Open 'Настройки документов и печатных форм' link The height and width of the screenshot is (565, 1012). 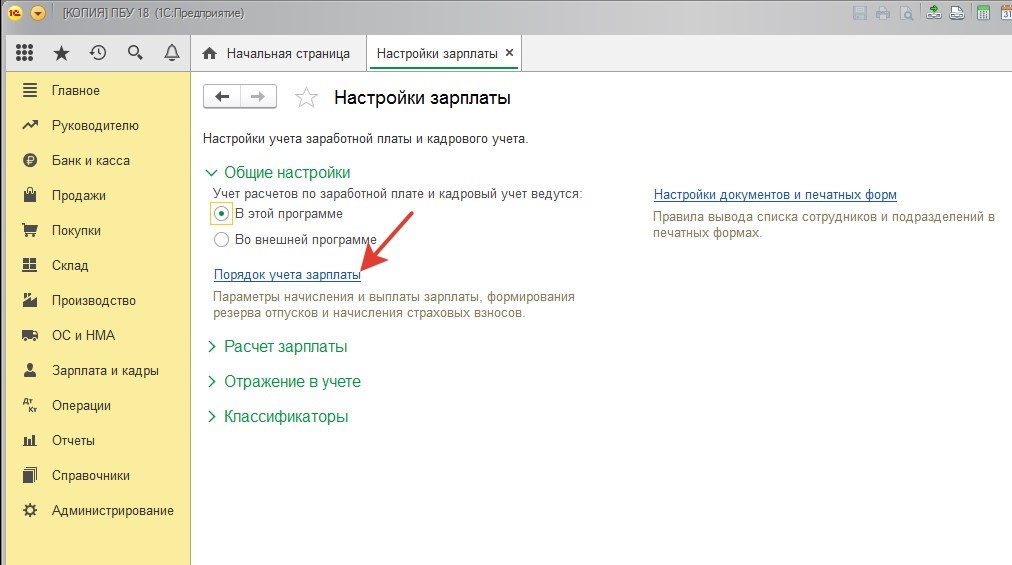pyautogui.click(x=775, y=194)
